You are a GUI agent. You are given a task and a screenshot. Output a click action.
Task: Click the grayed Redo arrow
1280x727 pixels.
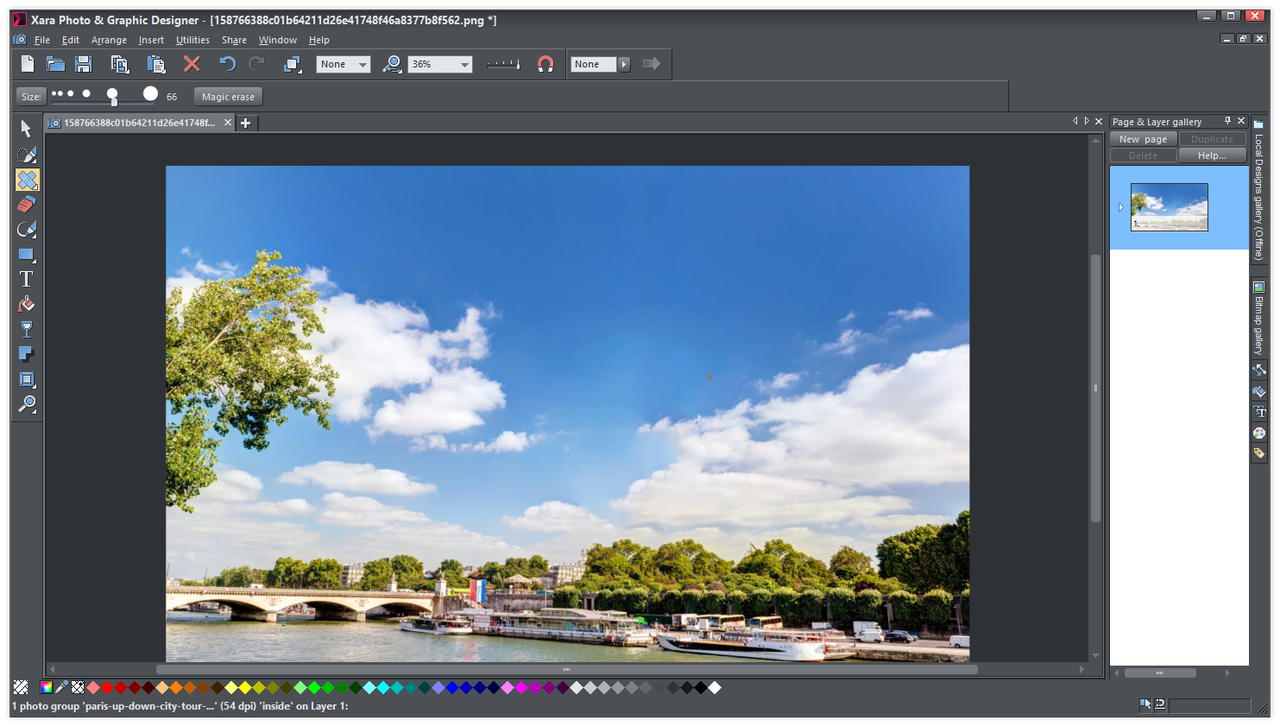click(257, 64)
